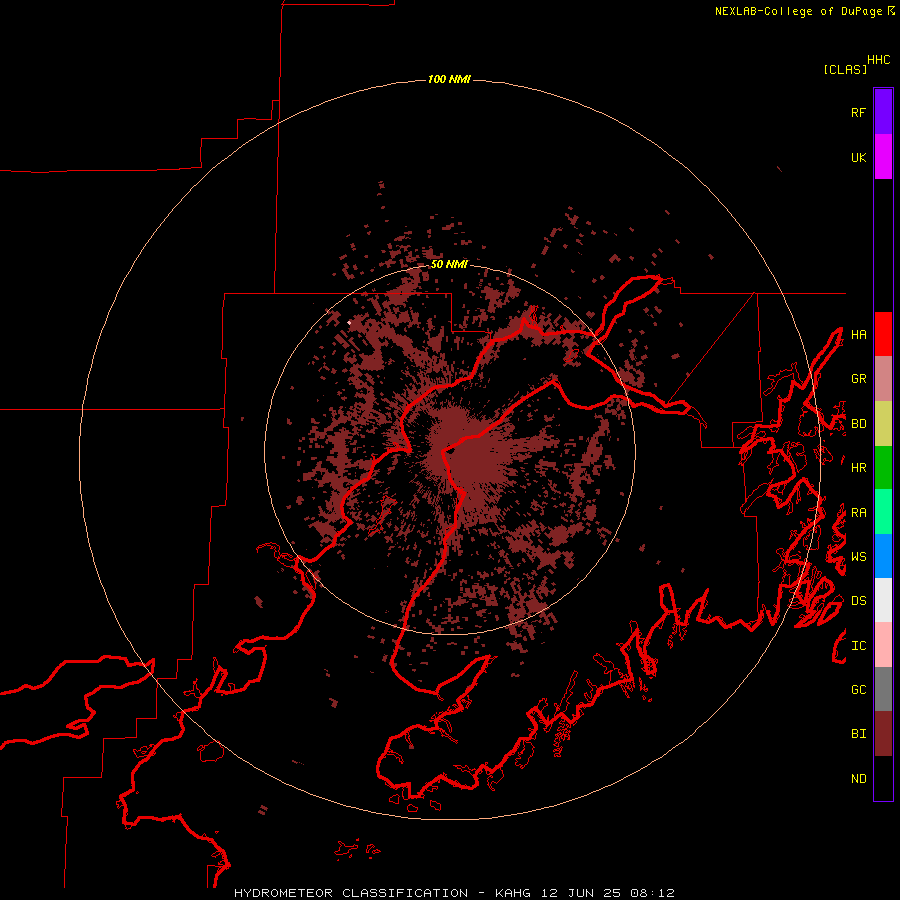900x900 pixels.
Task: Click the GC gray legend swatch
Action: [x=883, y=689]
